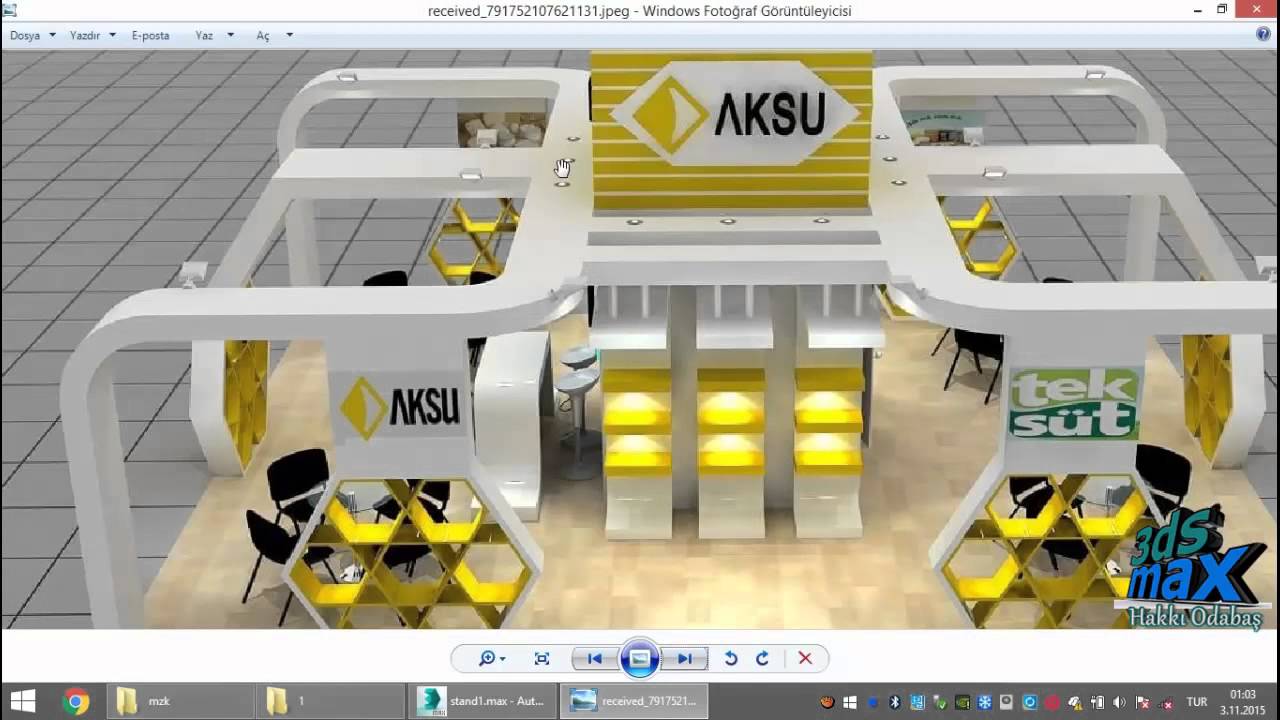Go to the previous photo
This screenshot has height=720, width=1280.
pyautogui.click(x=594, y=658)
